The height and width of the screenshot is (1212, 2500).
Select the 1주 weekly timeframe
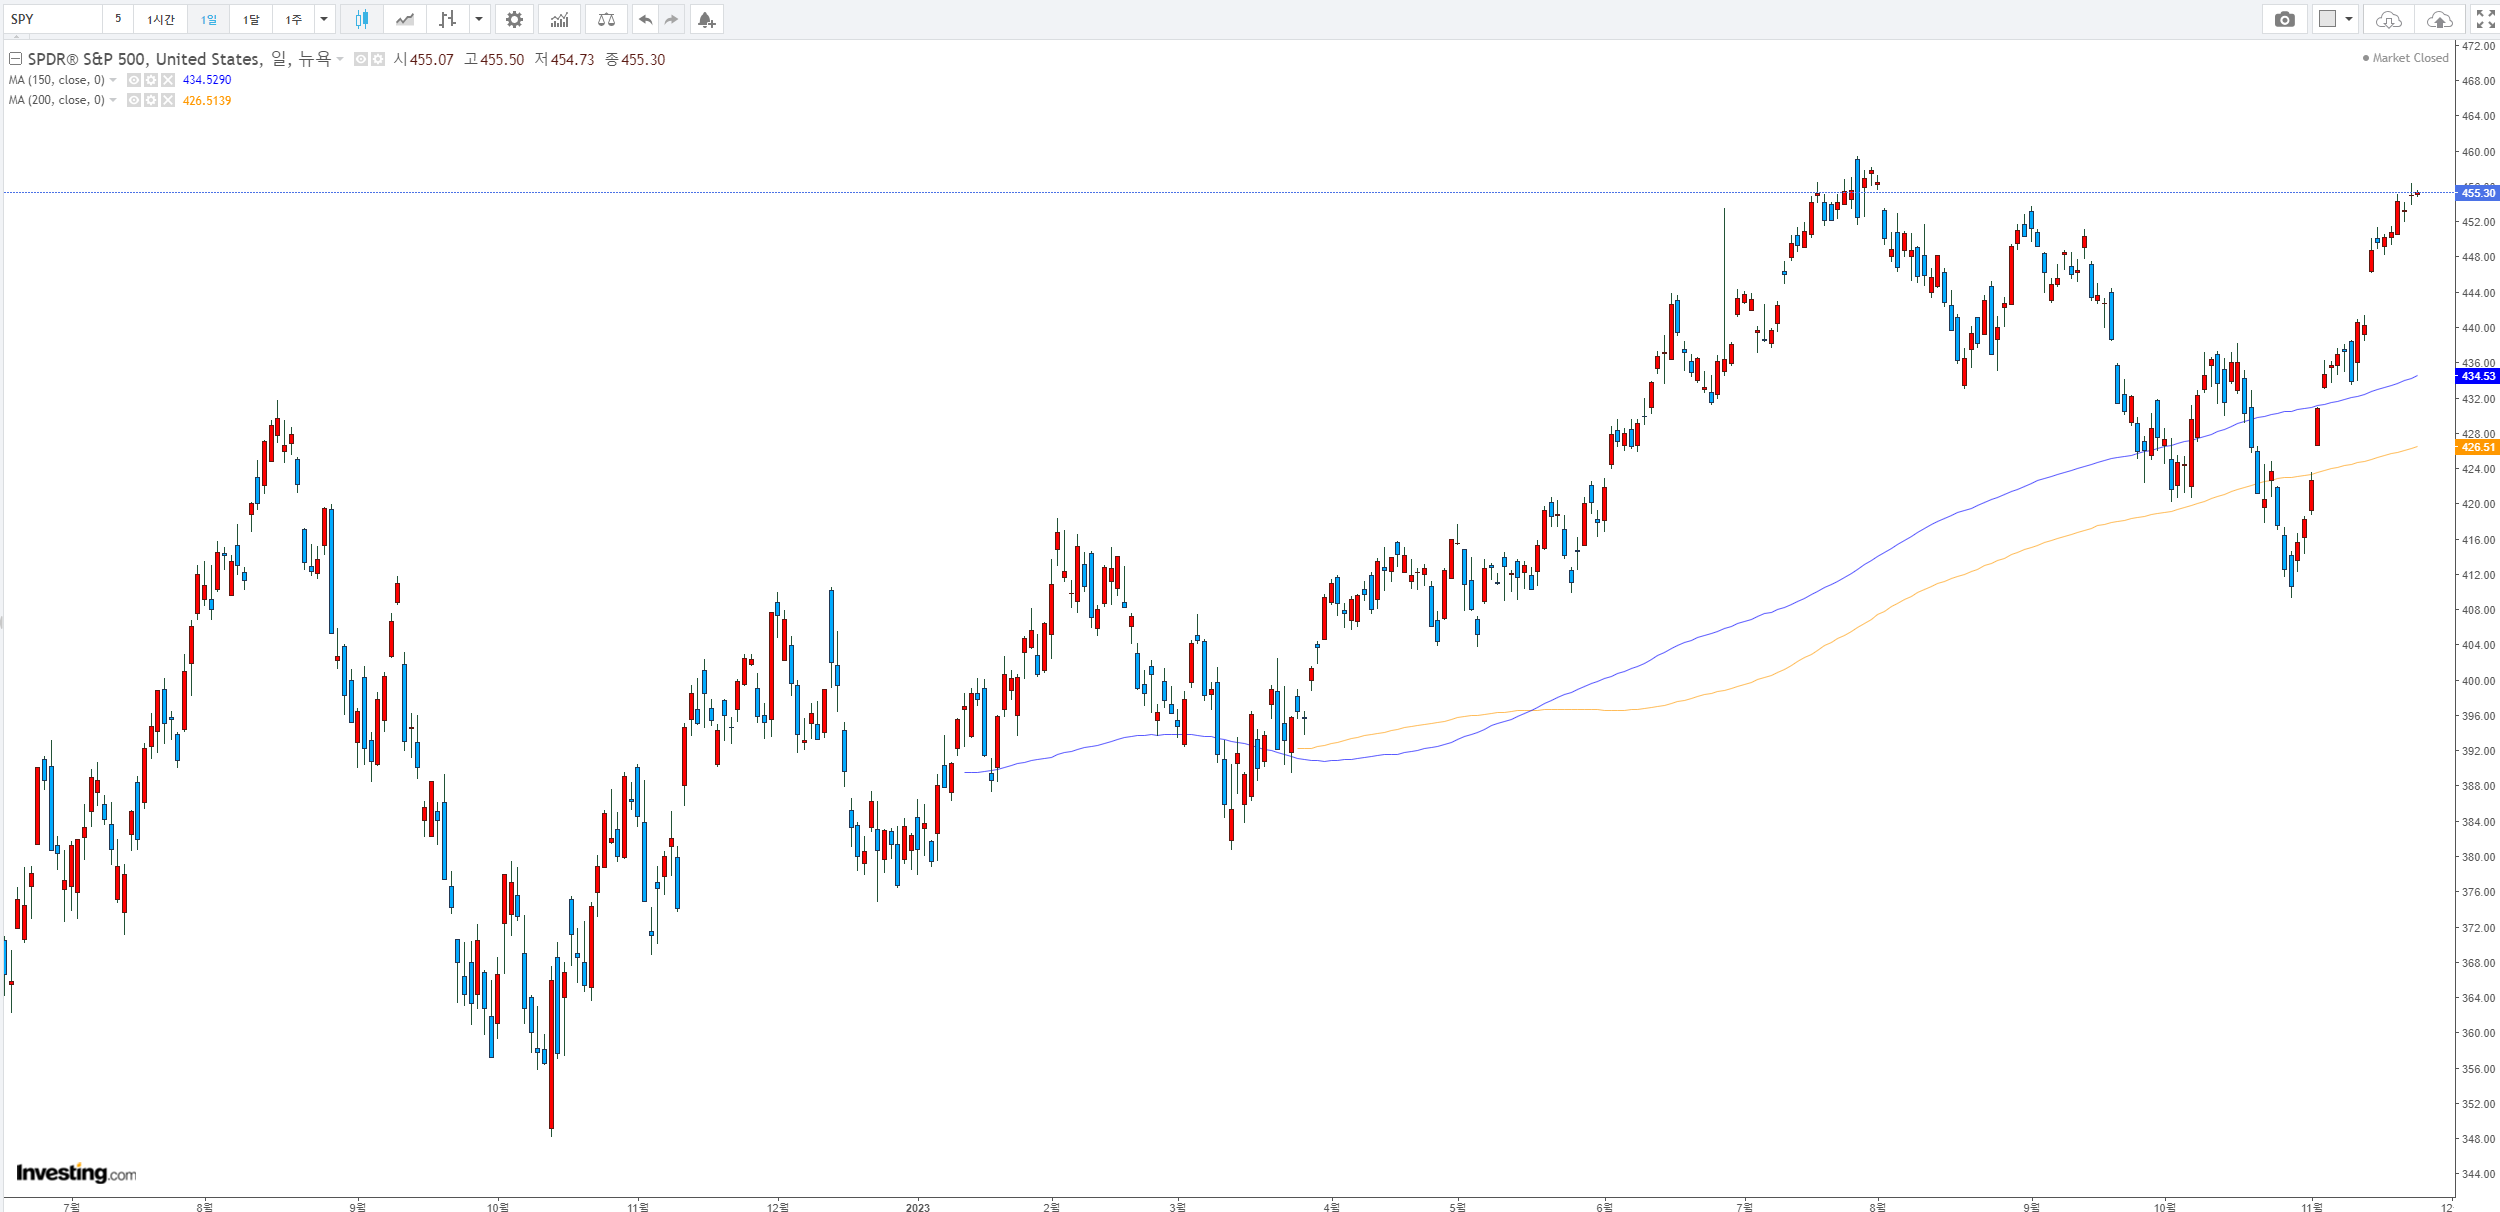[293, 19]
